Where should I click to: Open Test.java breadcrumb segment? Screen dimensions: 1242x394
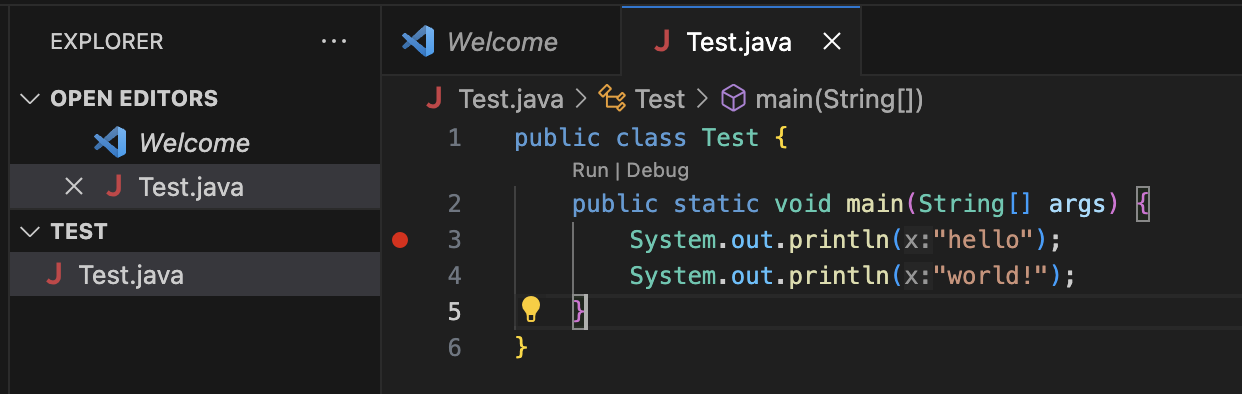tap(511, 99)
